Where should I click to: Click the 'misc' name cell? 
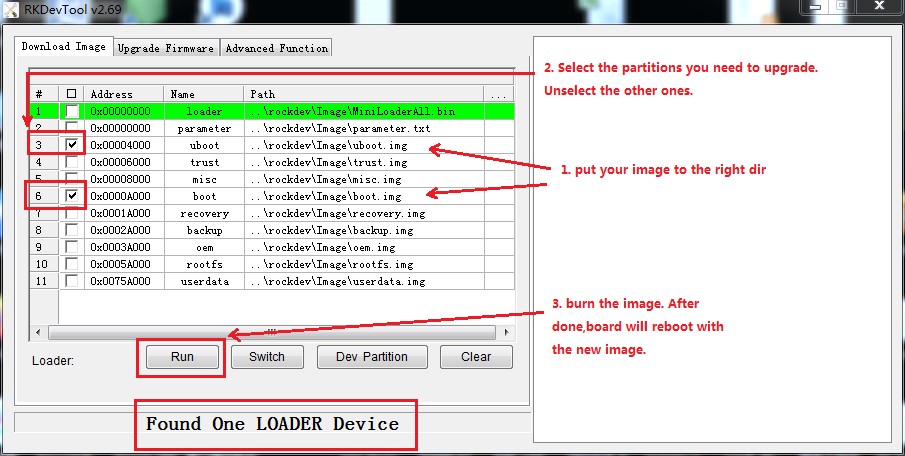click(204, 180)
